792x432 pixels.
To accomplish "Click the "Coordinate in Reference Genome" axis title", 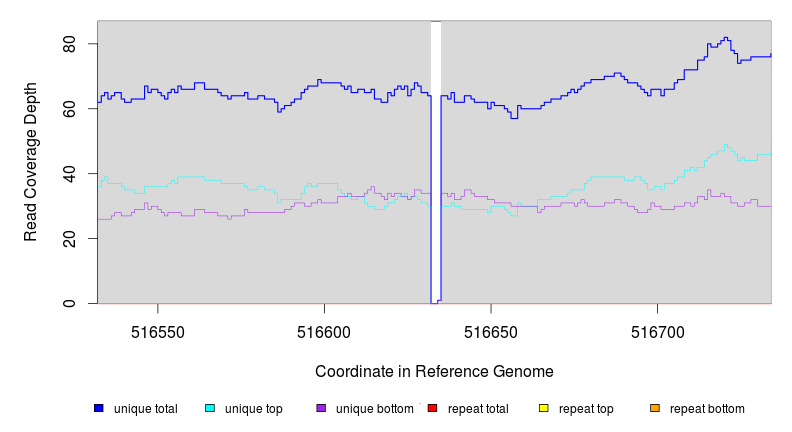I will 434,372.
